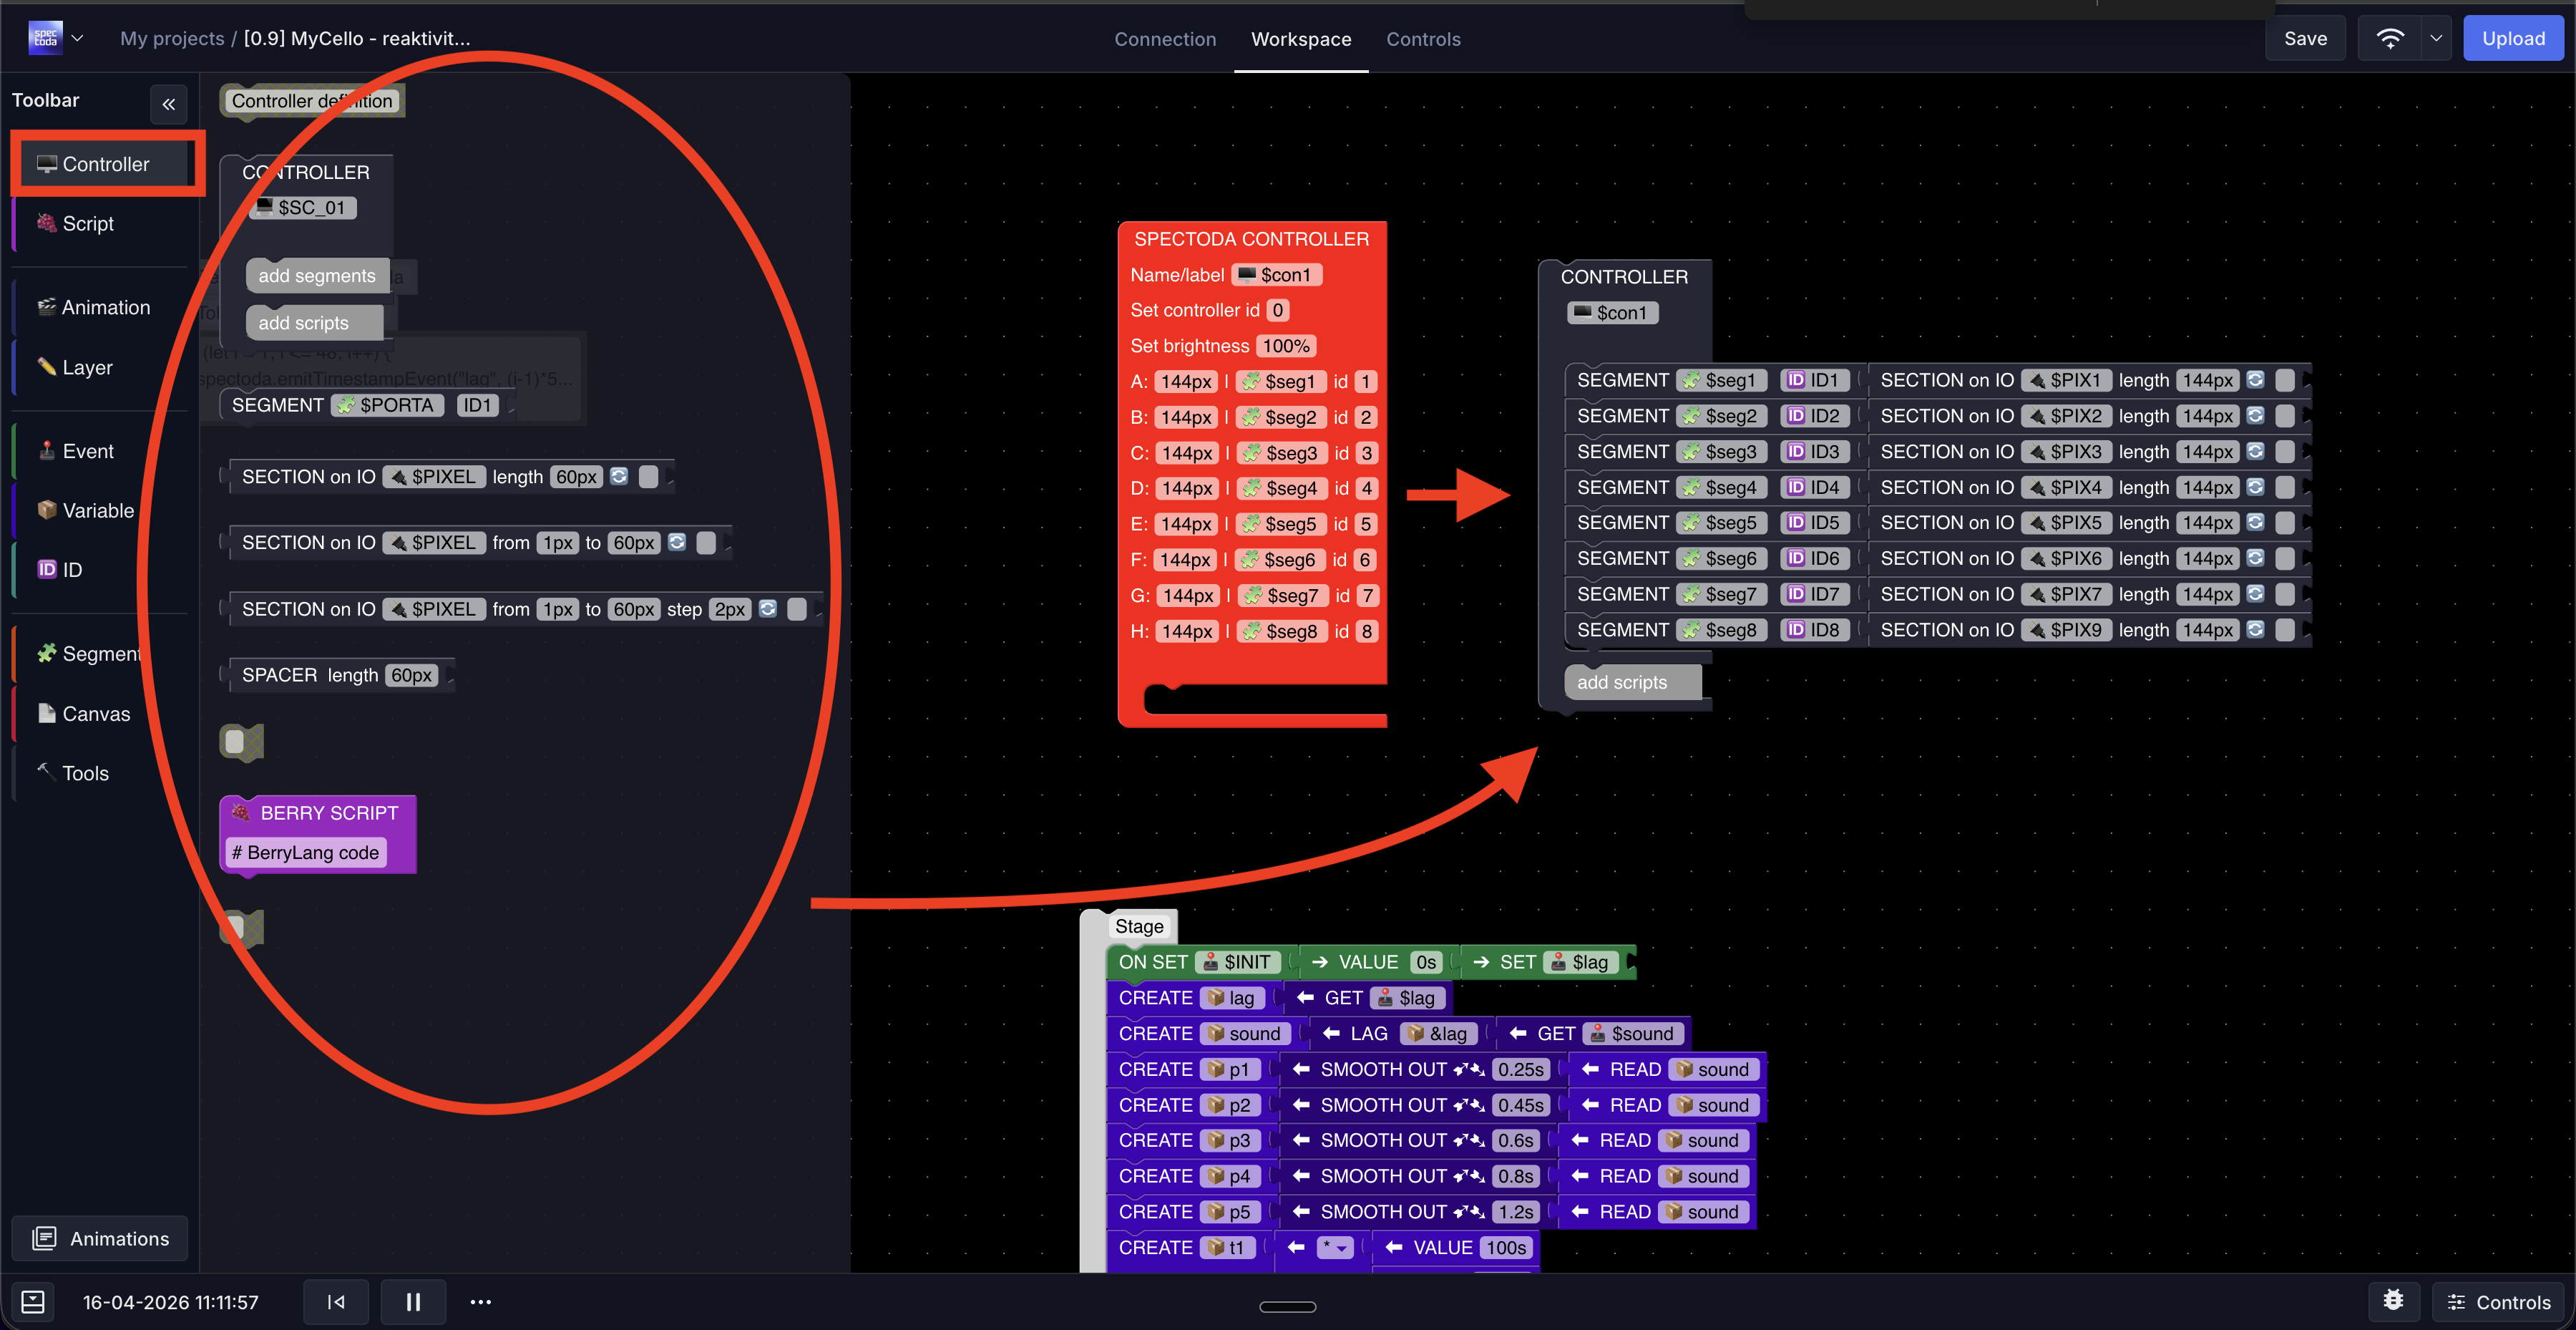This screenshot has height=1330, width=2576.
Task: Click the zoom slider at bottom center
Action: tap(1288, 1306)
